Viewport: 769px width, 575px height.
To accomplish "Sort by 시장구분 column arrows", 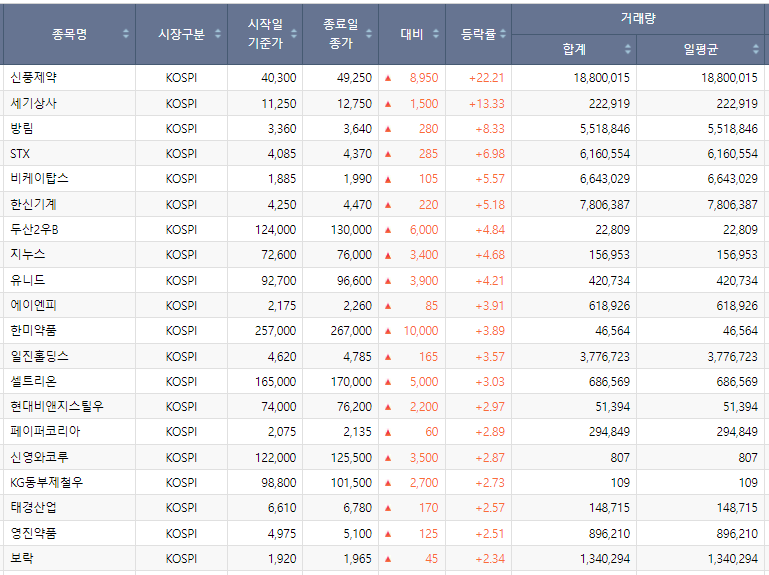I will click(x=218, y=34).
